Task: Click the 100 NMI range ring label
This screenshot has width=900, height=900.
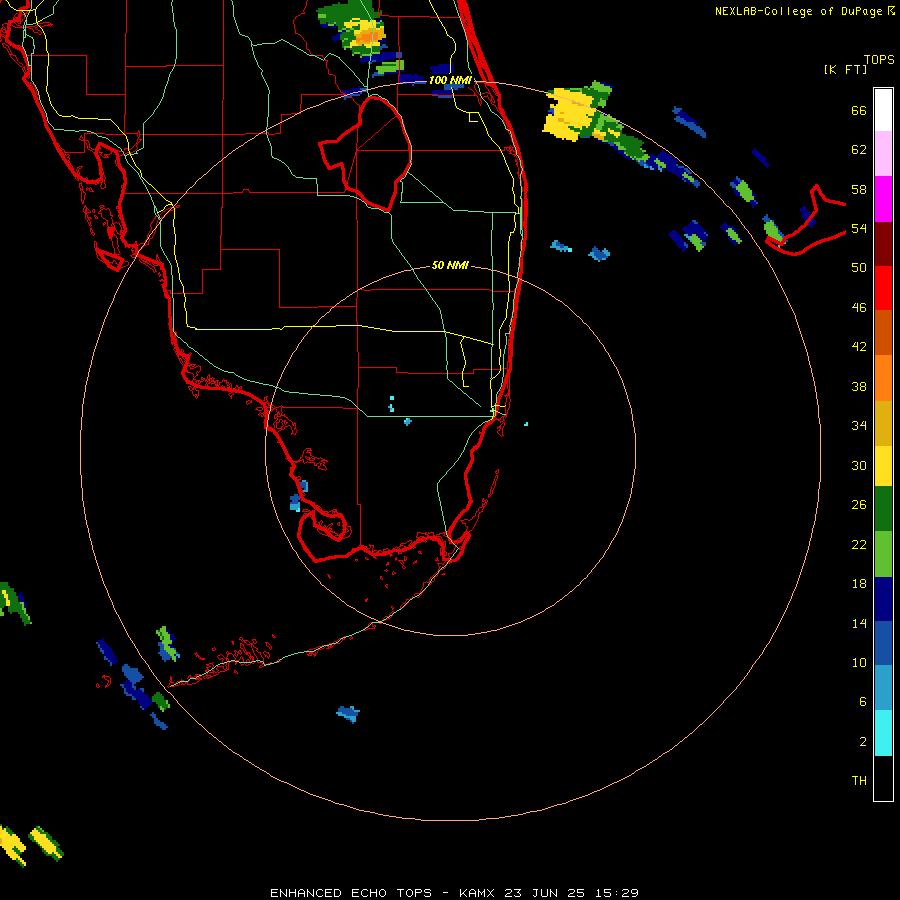Action: [450, 80]
